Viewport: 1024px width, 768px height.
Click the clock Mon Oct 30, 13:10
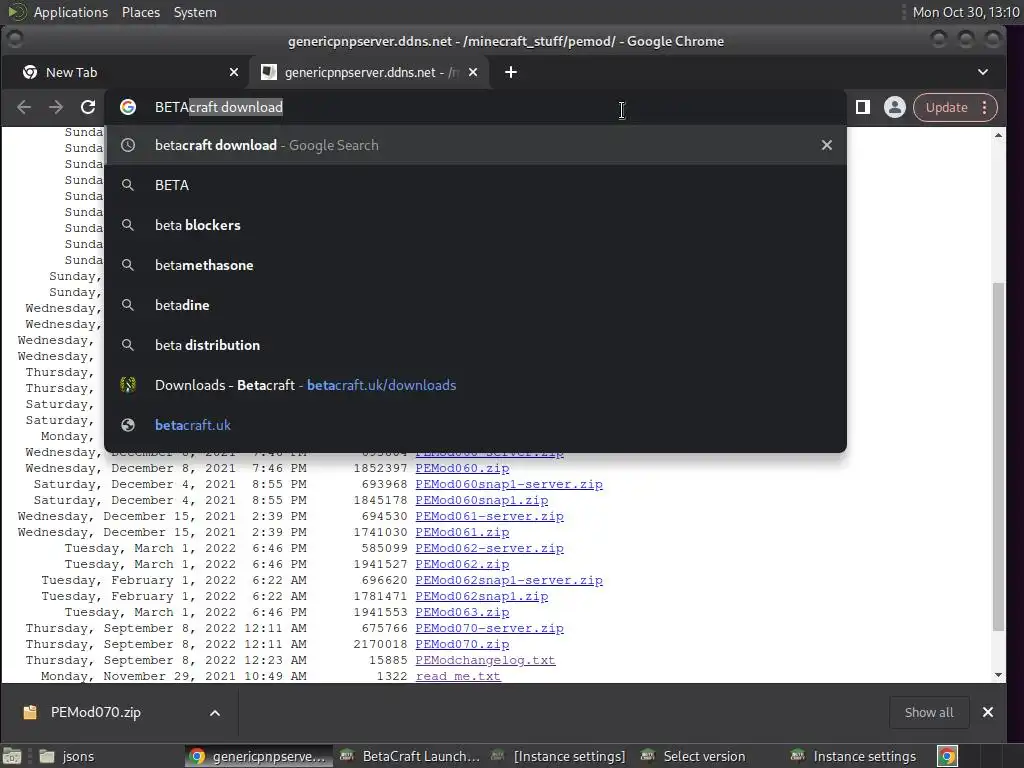pos(966,12)
